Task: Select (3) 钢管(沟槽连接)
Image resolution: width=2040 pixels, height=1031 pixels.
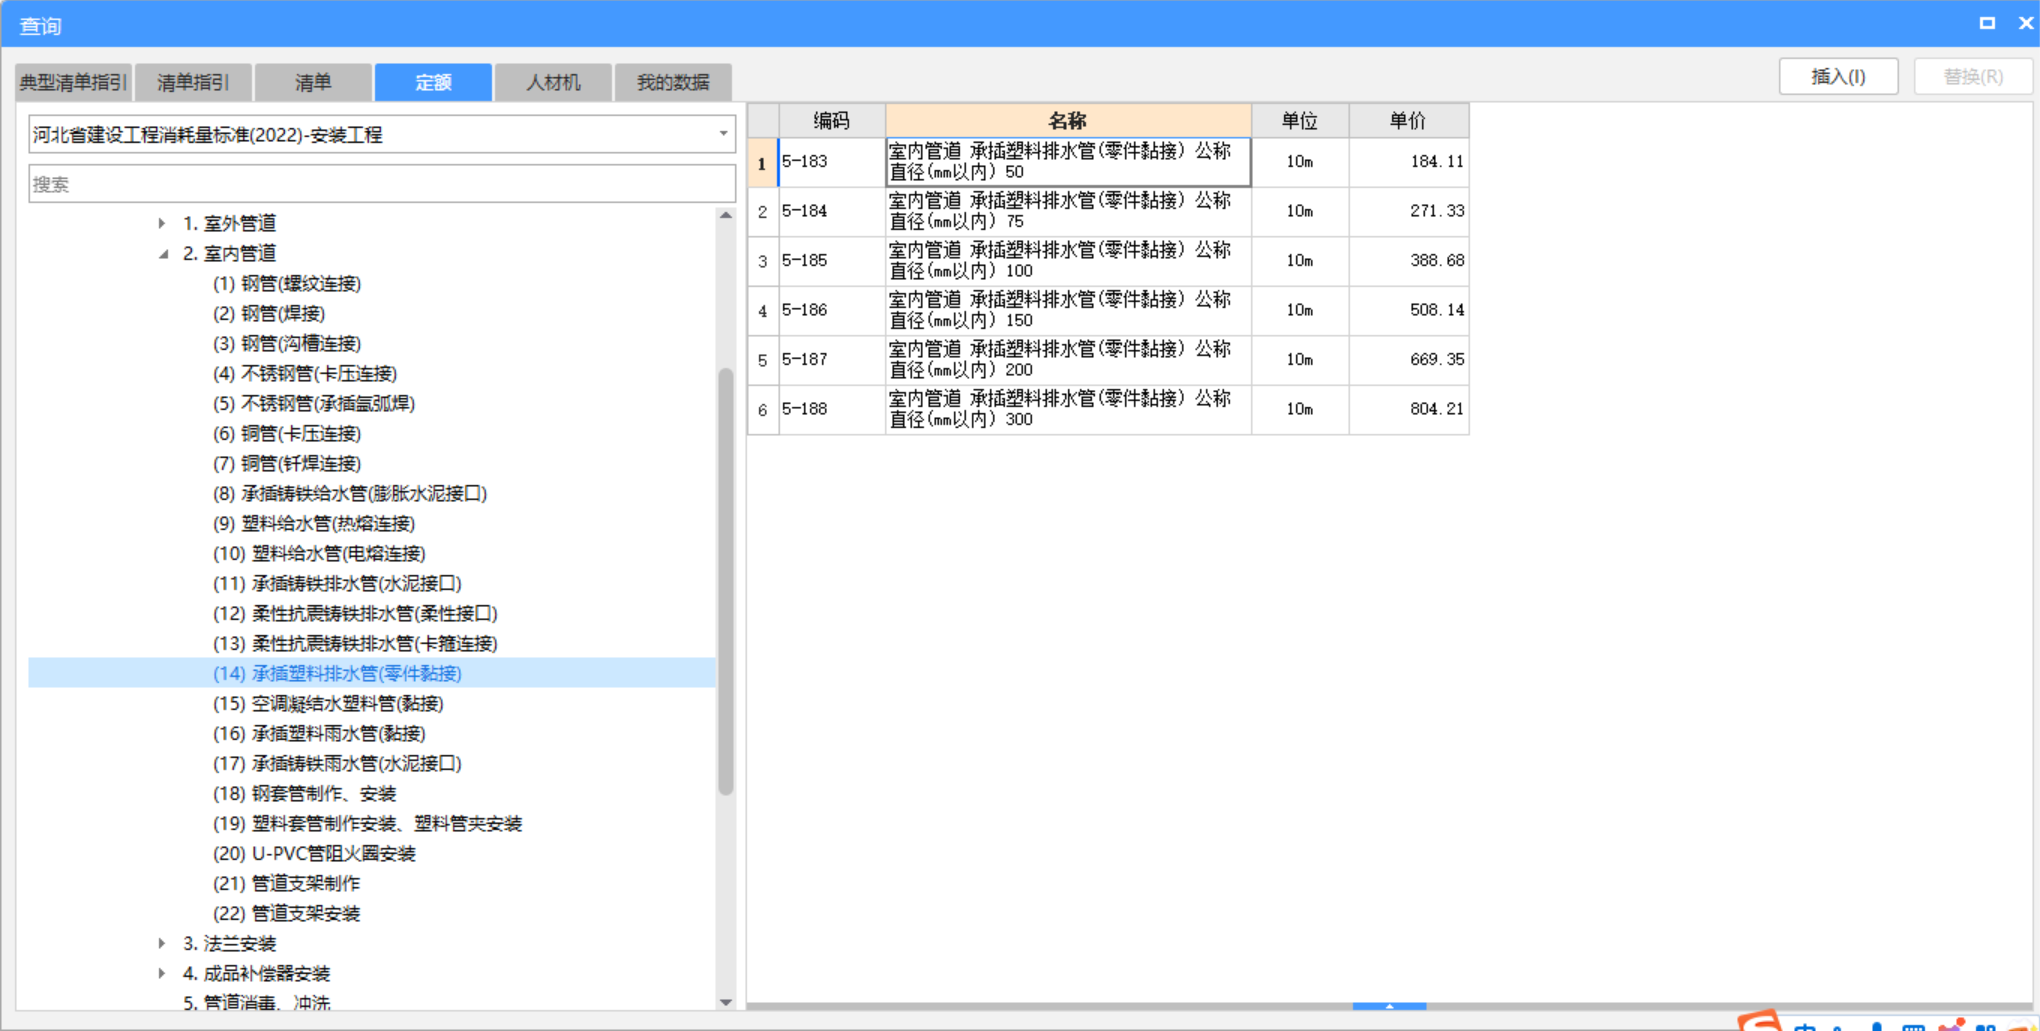Action: (287, 343)
